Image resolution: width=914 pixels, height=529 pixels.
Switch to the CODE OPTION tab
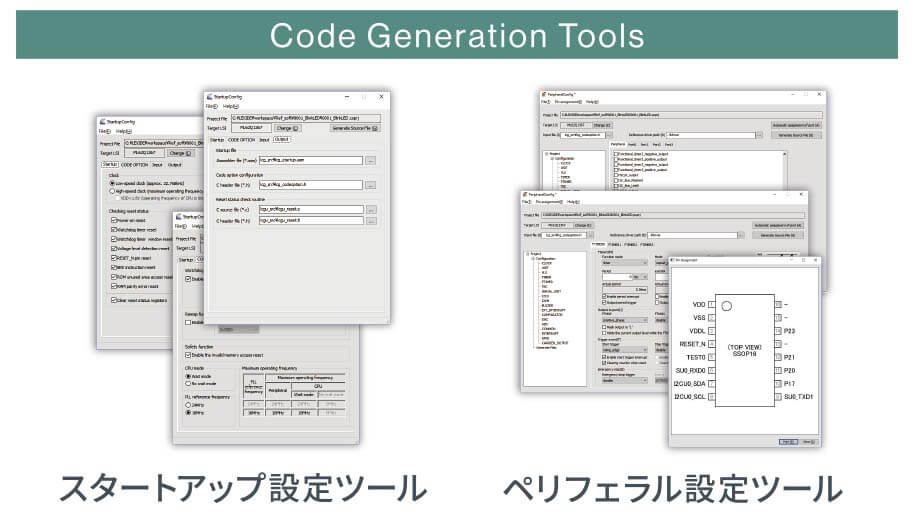coord(241,140)
